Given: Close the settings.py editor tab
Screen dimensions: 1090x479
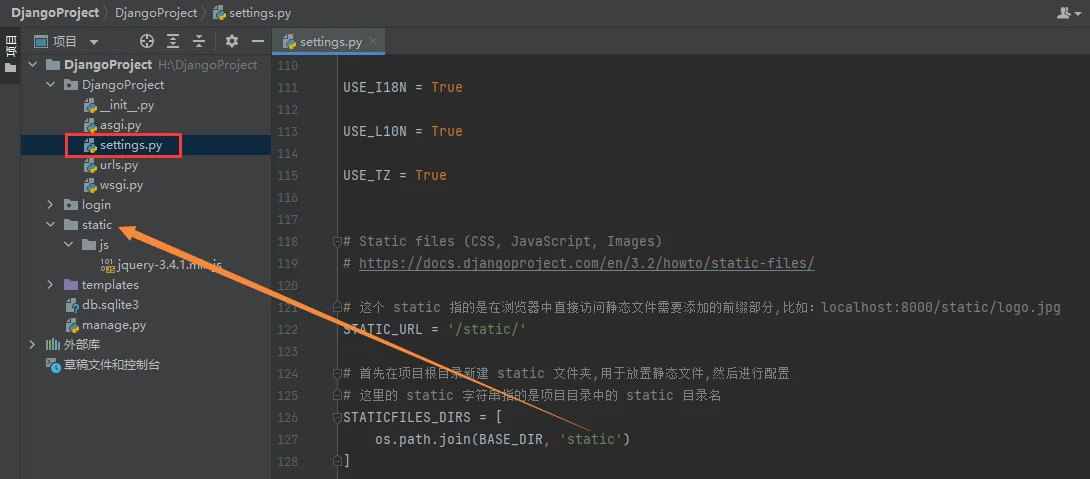Looking at the screenshot, I should (x=373, y=42).
